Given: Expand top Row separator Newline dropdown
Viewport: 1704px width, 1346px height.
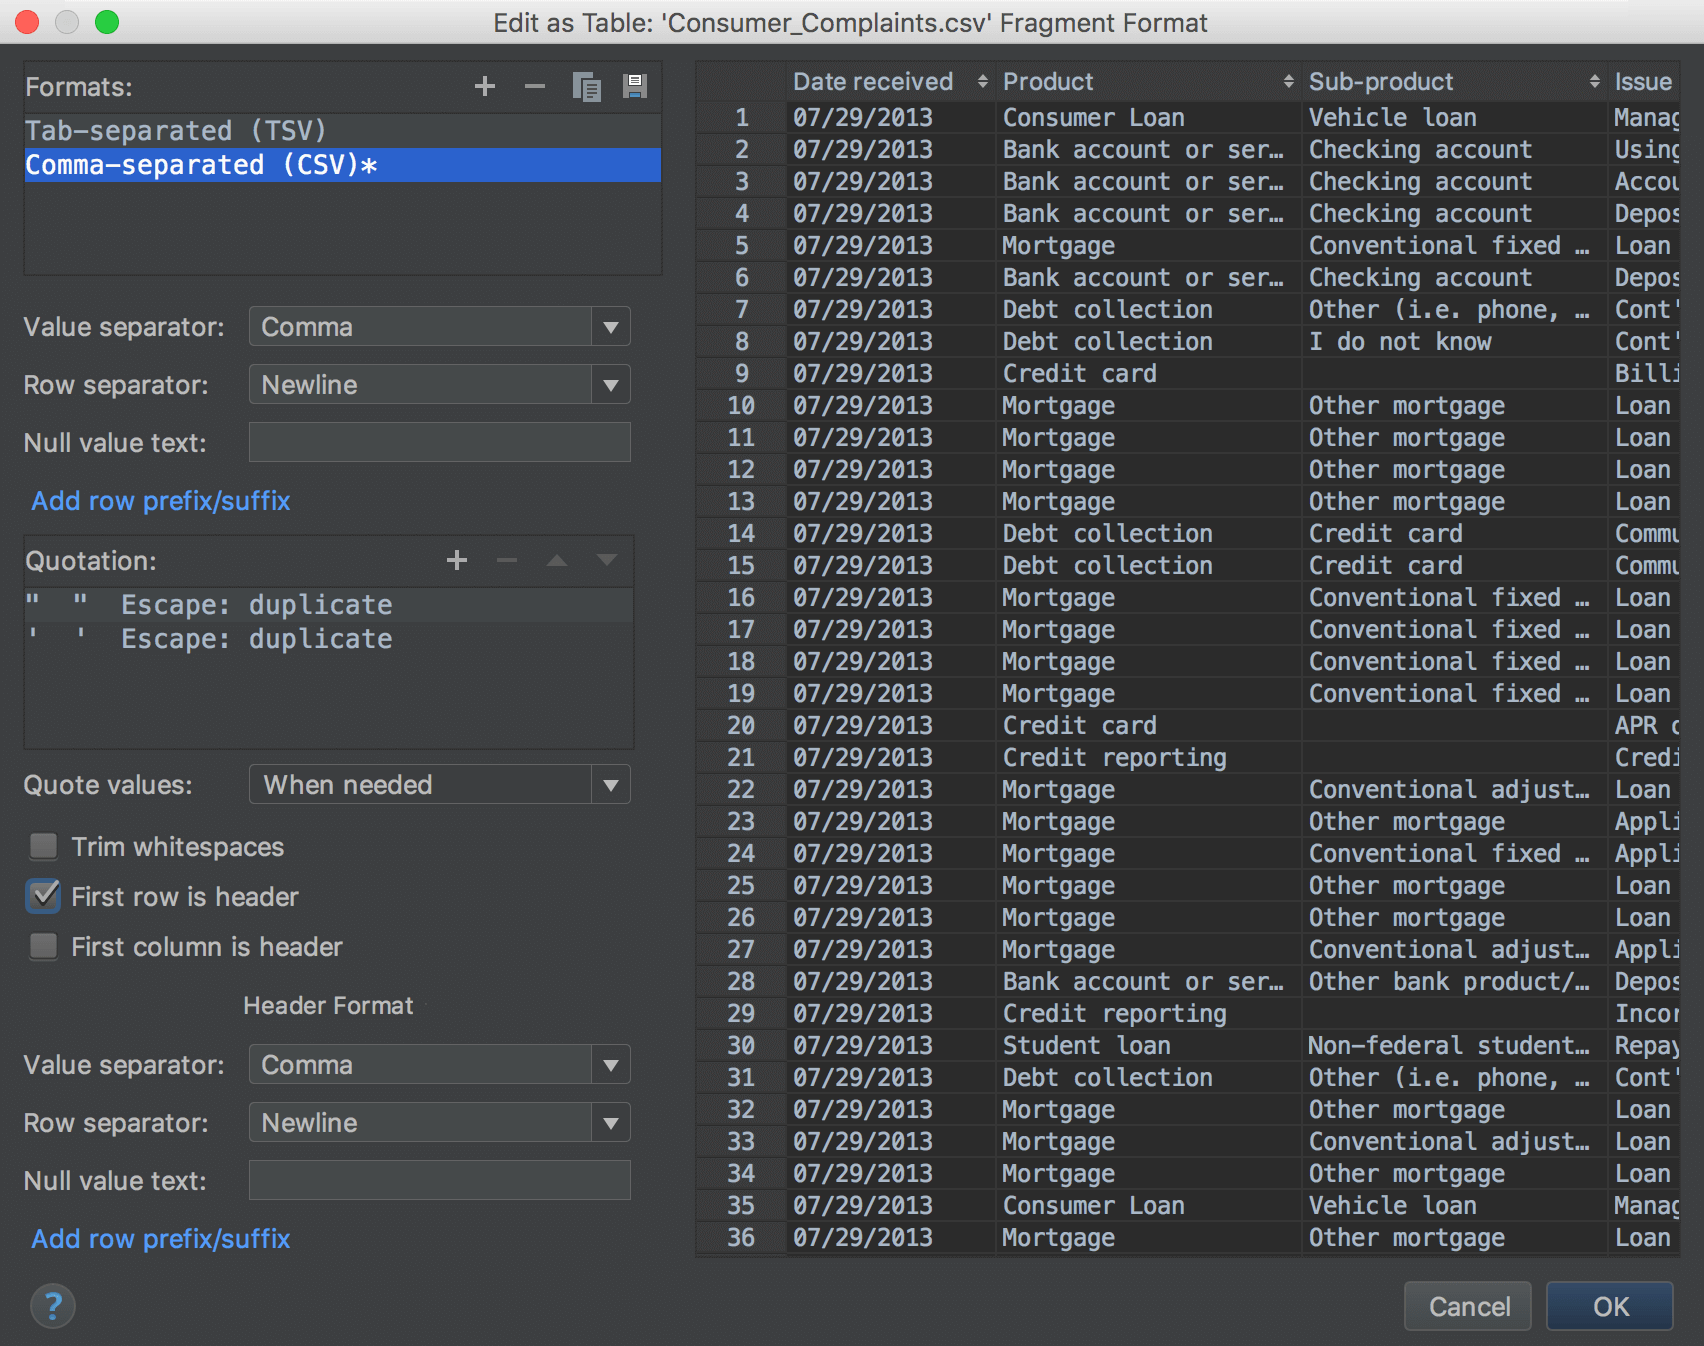Looking at the screenshot, I should click(439, 385).
